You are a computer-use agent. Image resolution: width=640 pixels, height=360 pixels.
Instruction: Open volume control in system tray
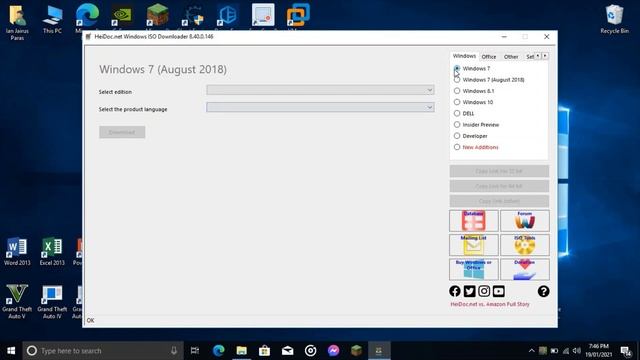tap(577, 351)
